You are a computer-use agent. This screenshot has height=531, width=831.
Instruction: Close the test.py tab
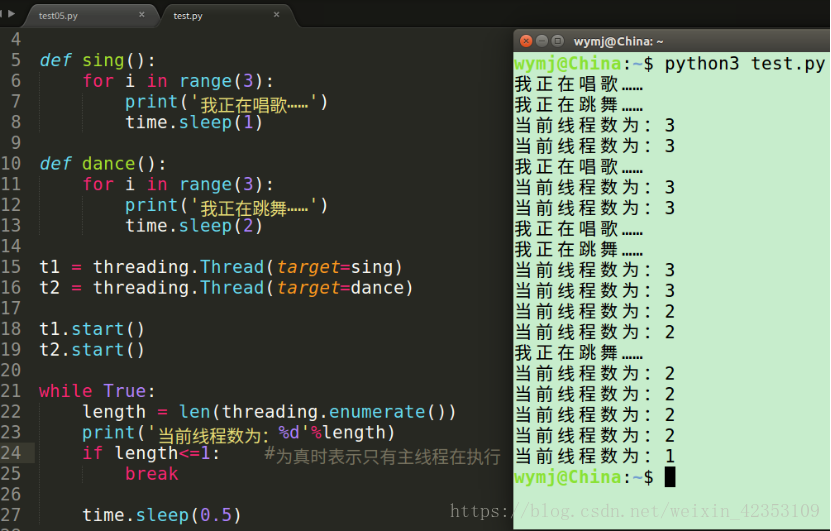(x=276, y=15)
